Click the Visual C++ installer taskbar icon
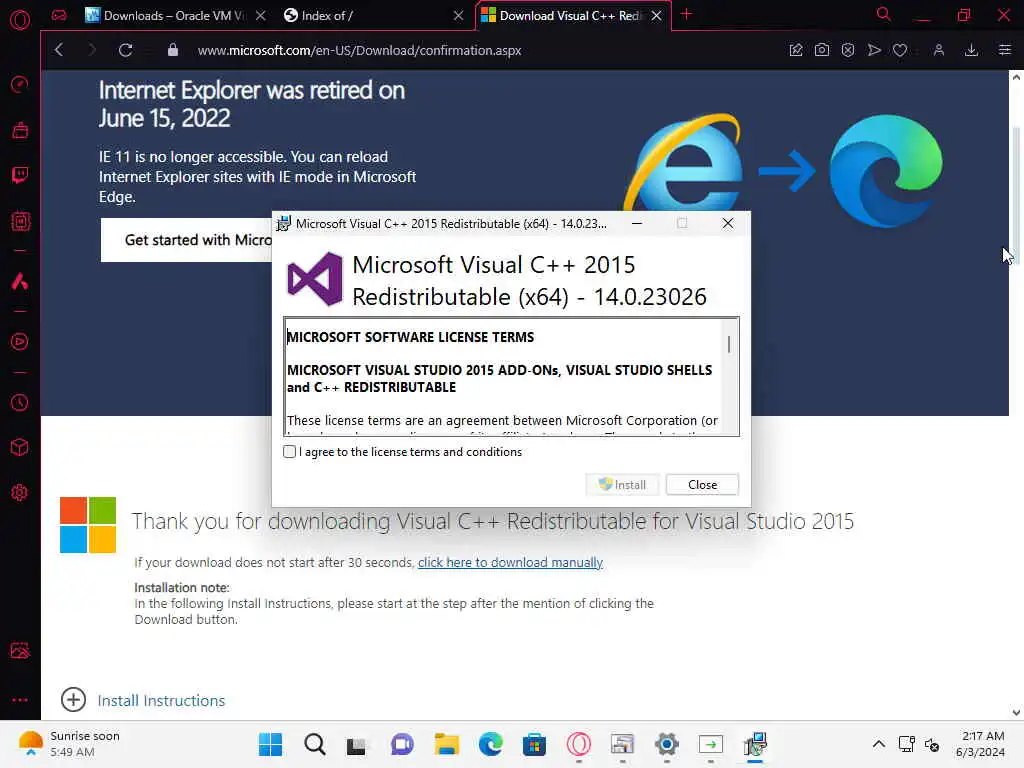The height and width of the screenshot is (768, 1024). coord(755,744)
